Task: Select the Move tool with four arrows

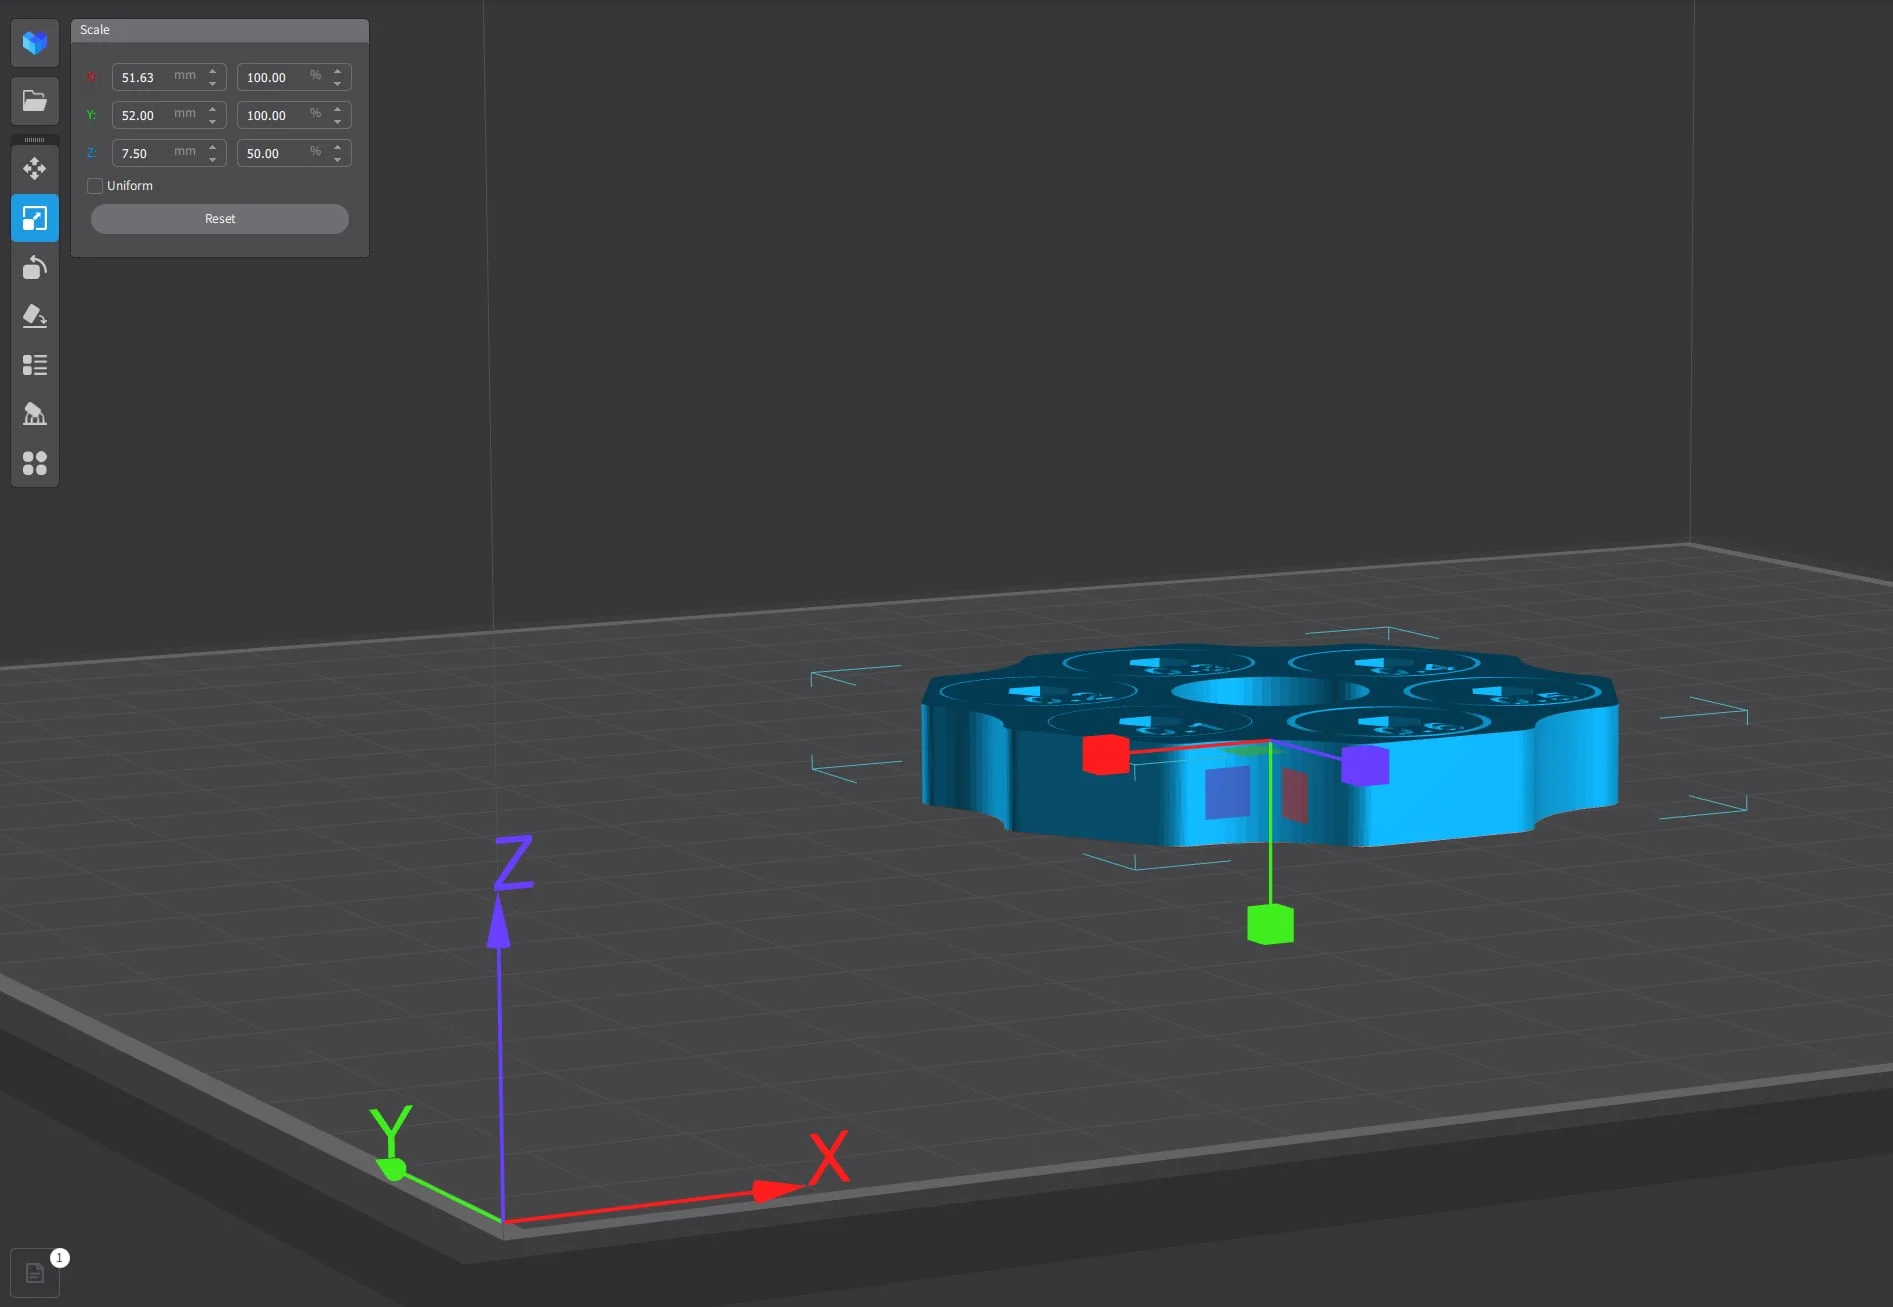Action: (x=35, y=169)
